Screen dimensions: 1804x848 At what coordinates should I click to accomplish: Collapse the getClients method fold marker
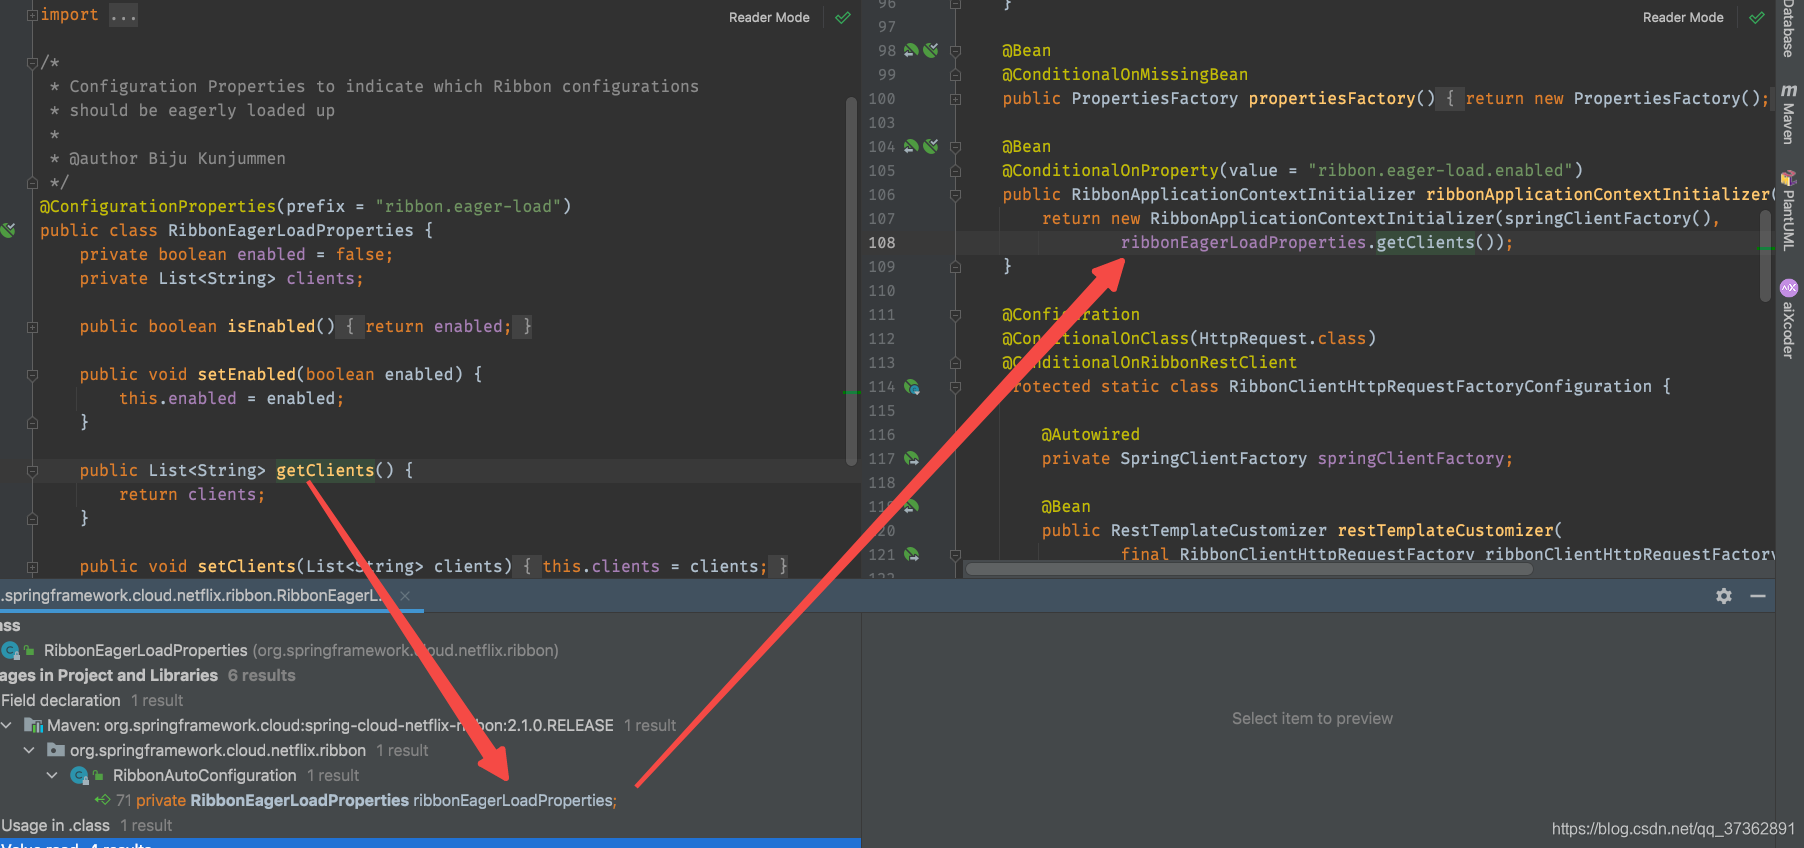pos(32,471)
